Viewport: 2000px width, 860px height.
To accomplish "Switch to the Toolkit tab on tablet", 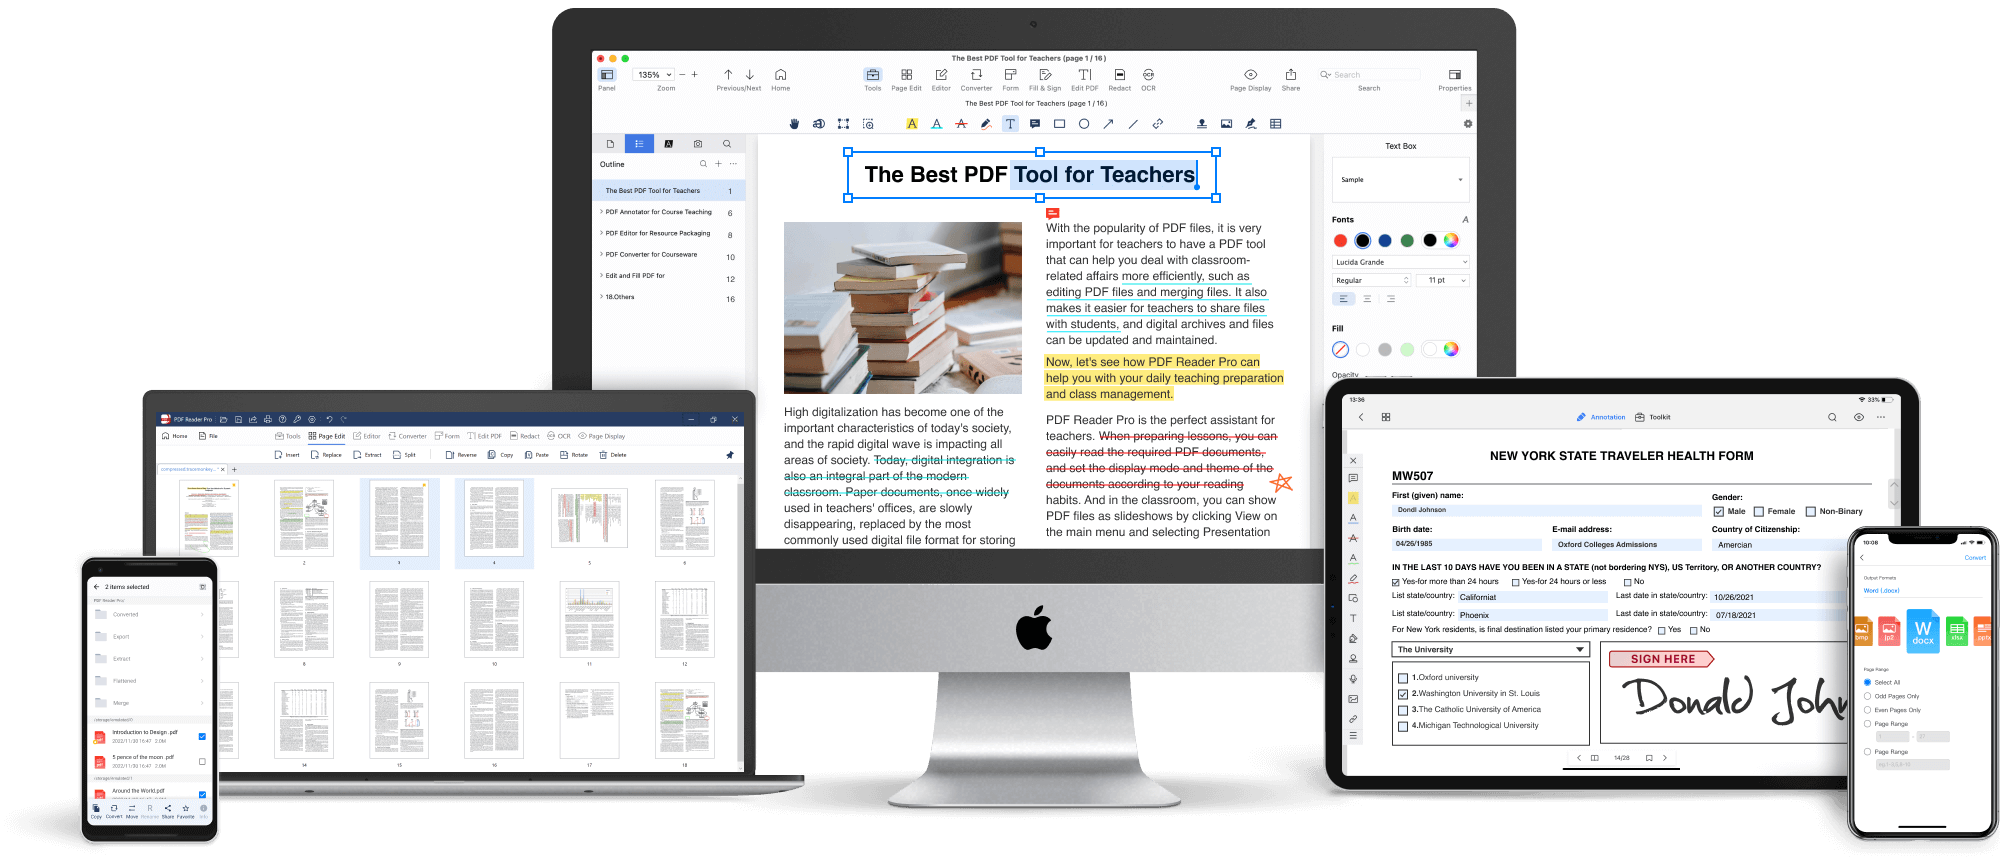I will (1653, 417).
